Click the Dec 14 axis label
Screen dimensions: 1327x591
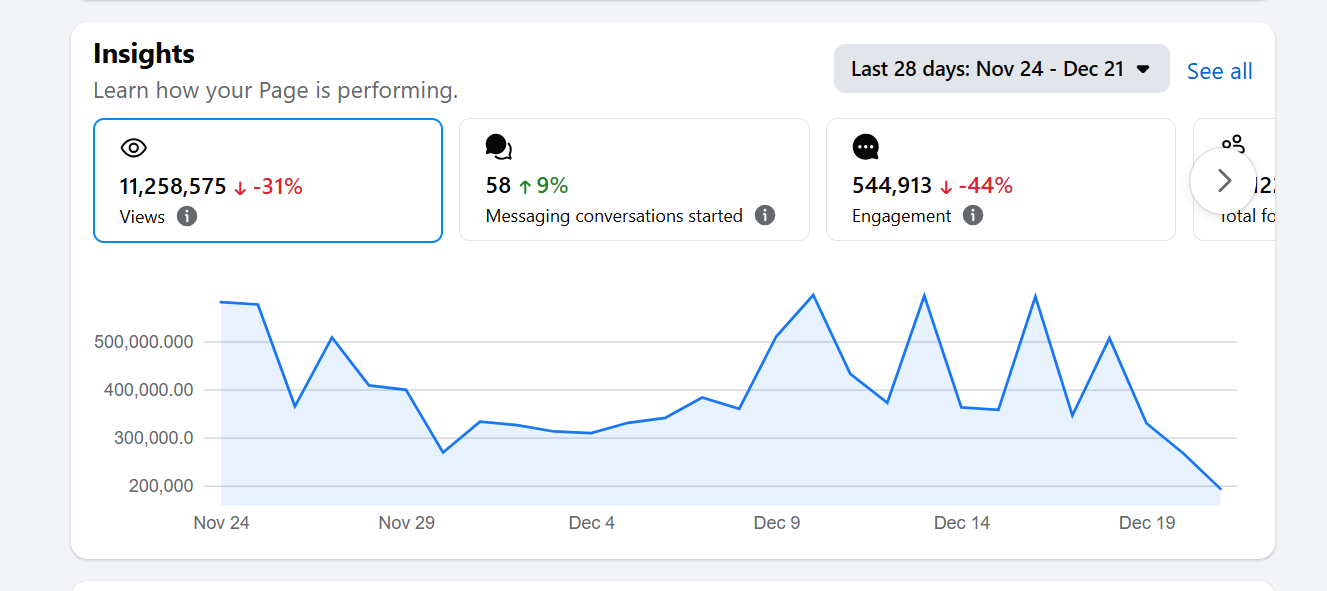click(x=961, y=523)
